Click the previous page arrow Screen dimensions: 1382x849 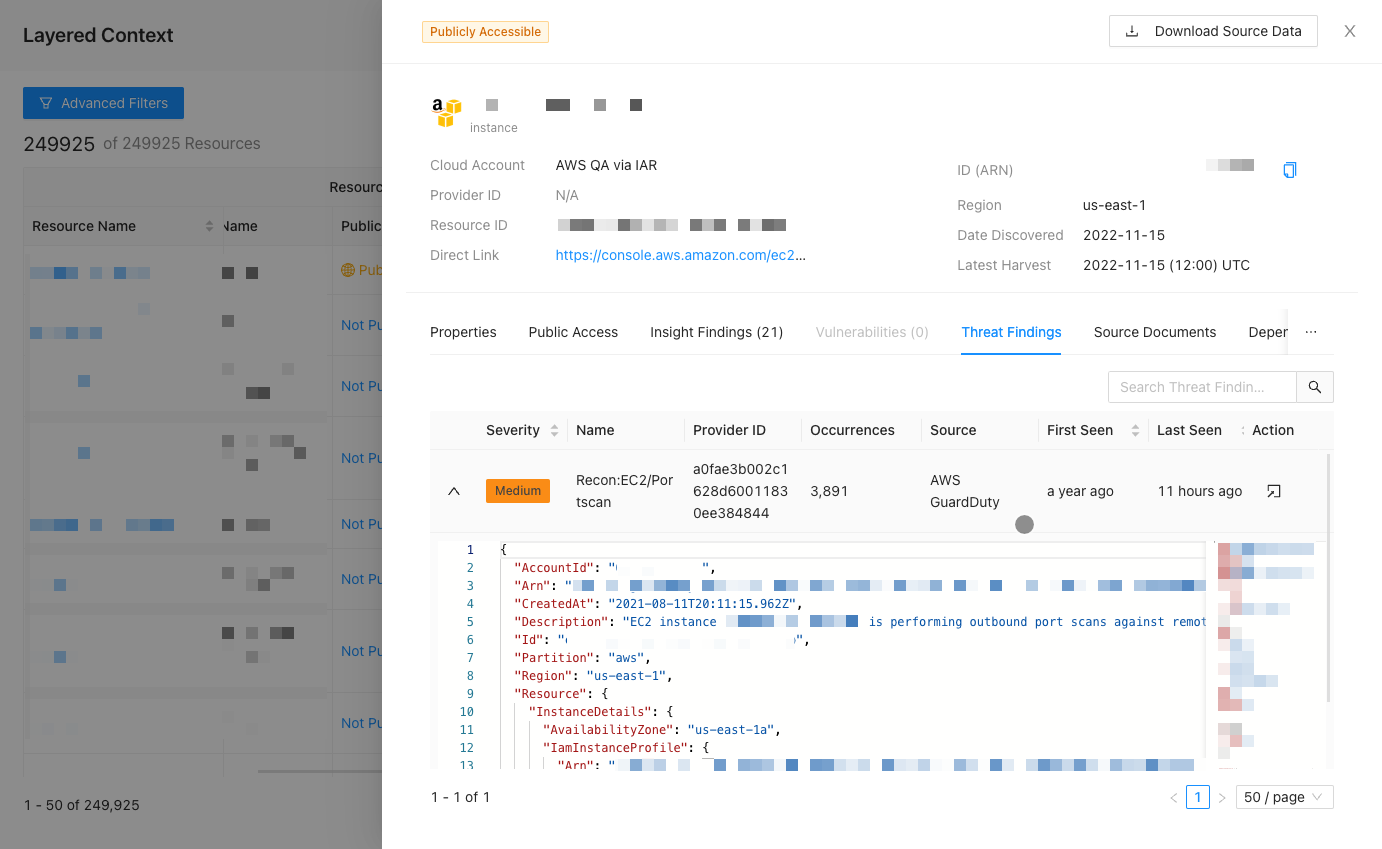pos(1173,797)
